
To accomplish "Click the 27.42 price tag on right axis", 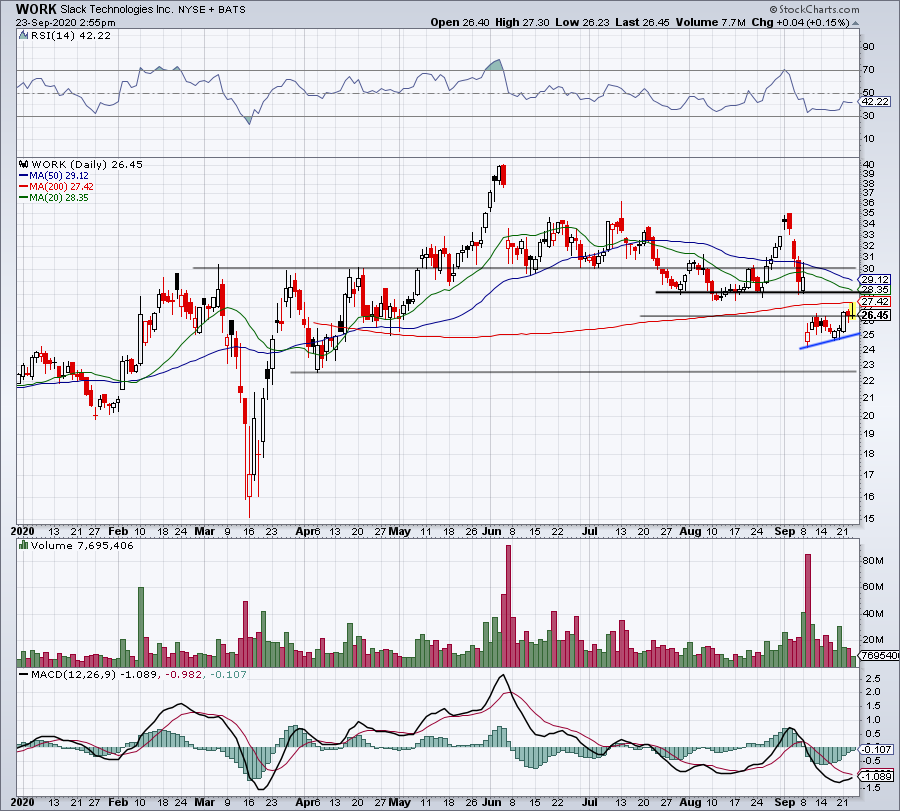I will coord(875,301).
